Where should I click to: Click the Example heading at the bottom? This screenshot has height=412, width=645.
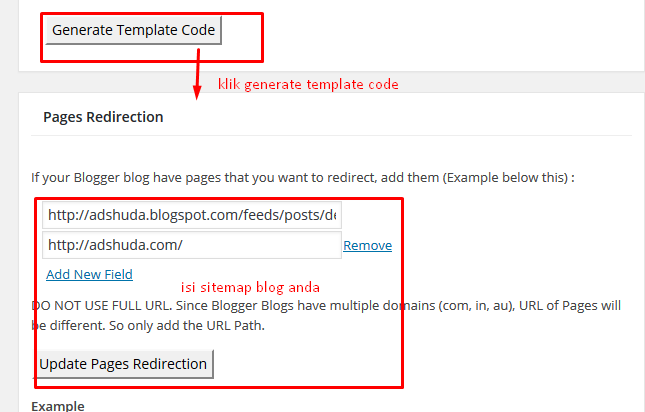(58, 406)
